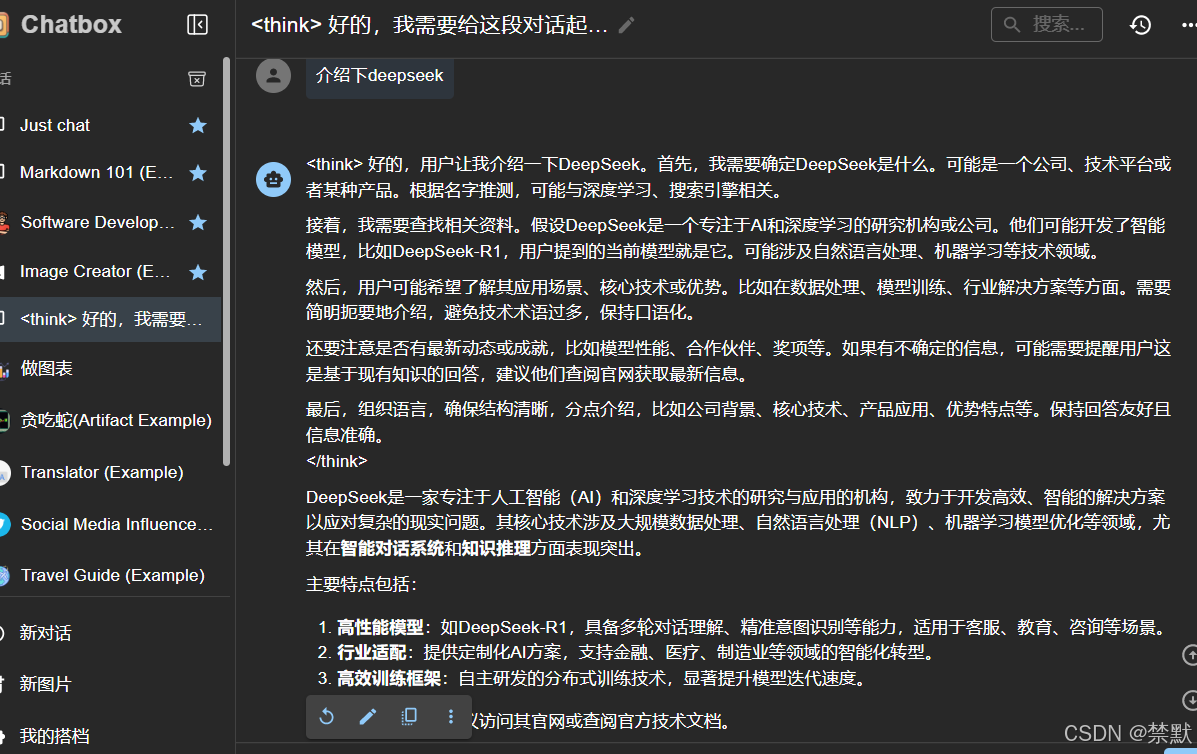Copy the message with the copy icon

(409, 717)
